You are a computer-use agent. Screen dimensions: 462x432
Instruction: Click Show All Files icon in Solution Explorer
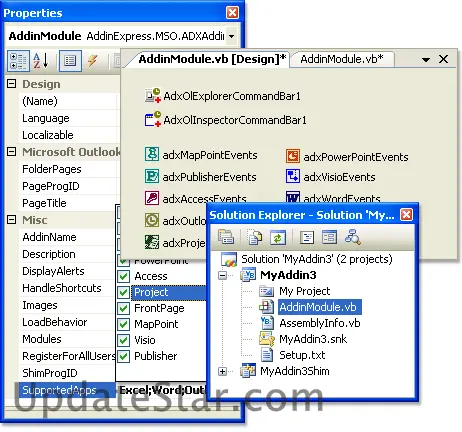point(255,237)
